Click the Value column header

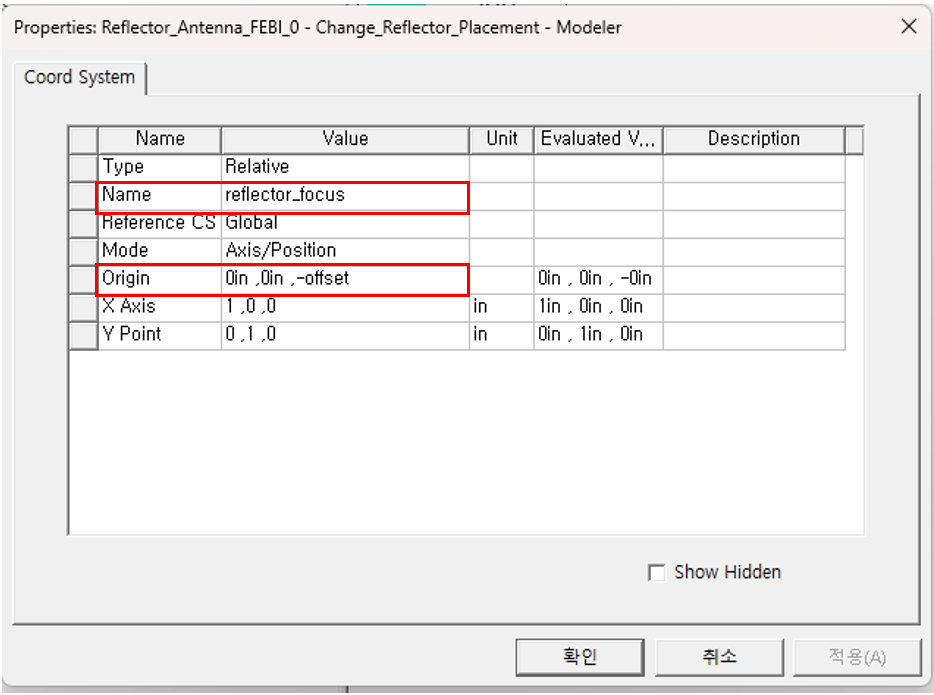click(345, 139)
